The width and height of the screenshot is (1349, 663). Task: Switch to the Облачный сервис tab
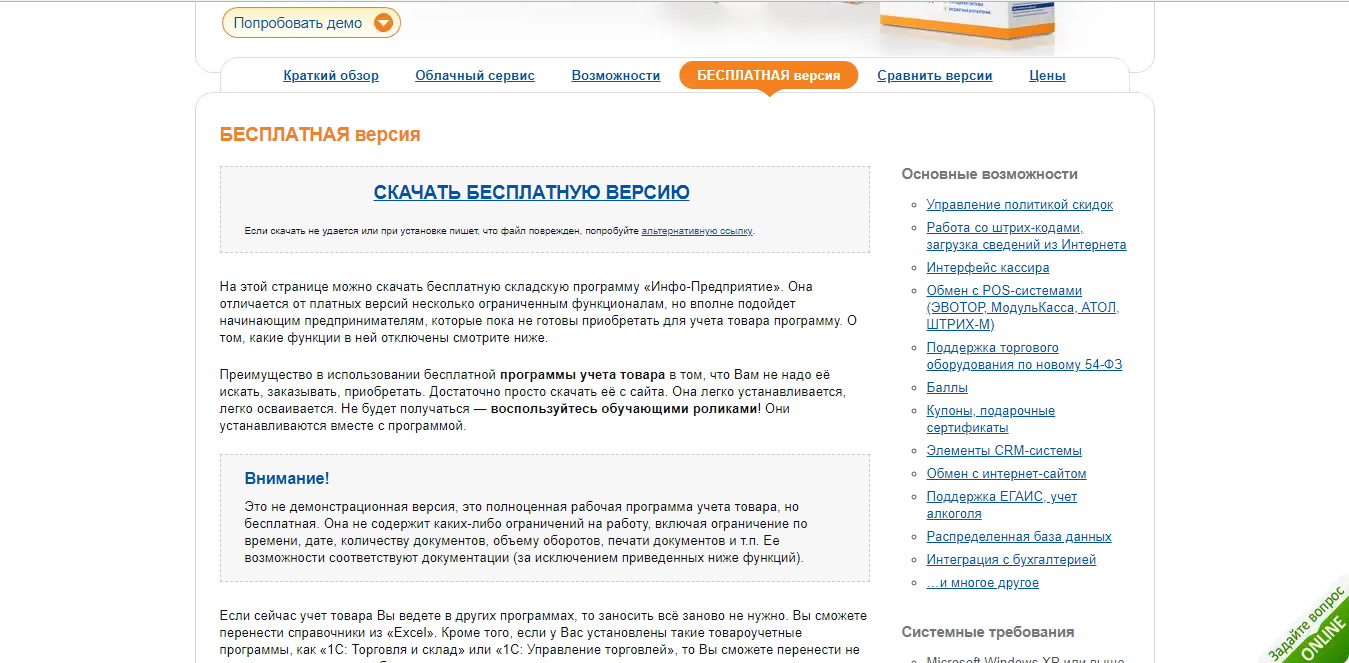click(x=474, y=75)
